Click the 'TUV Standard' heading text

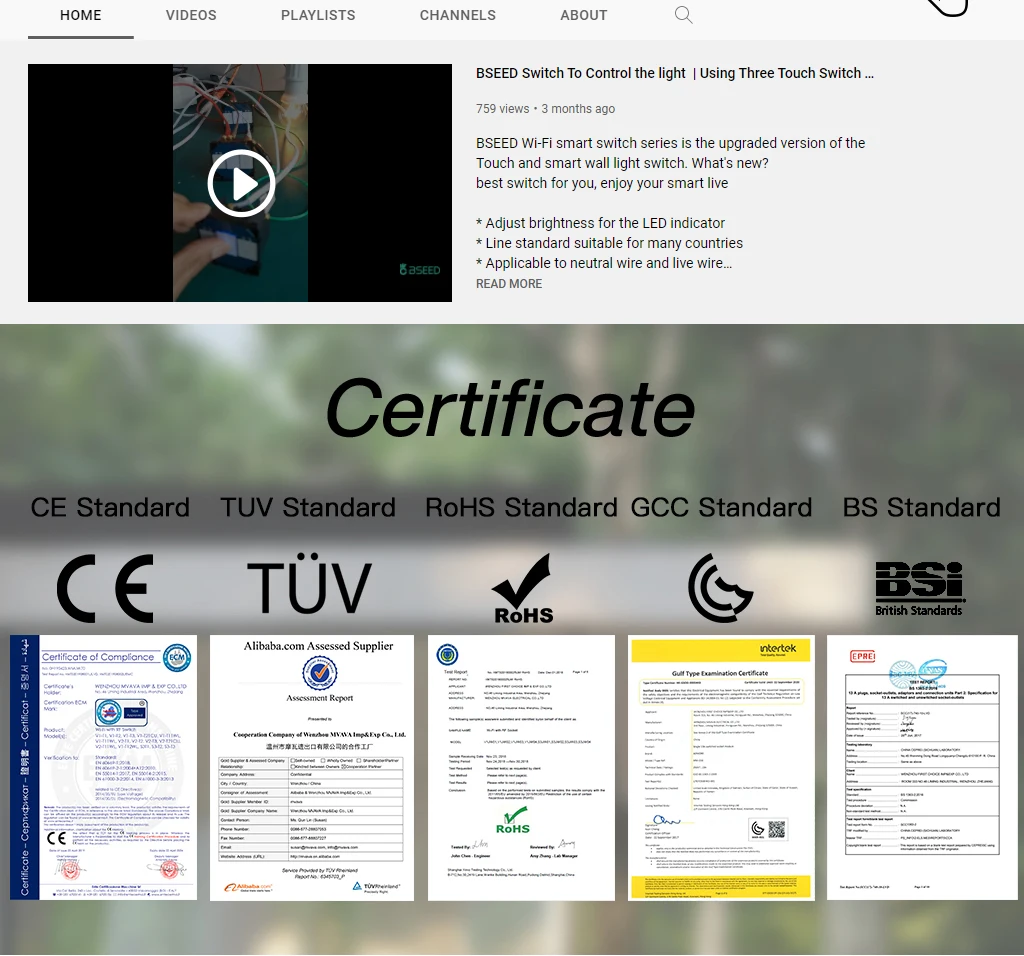tap(308, 507)
